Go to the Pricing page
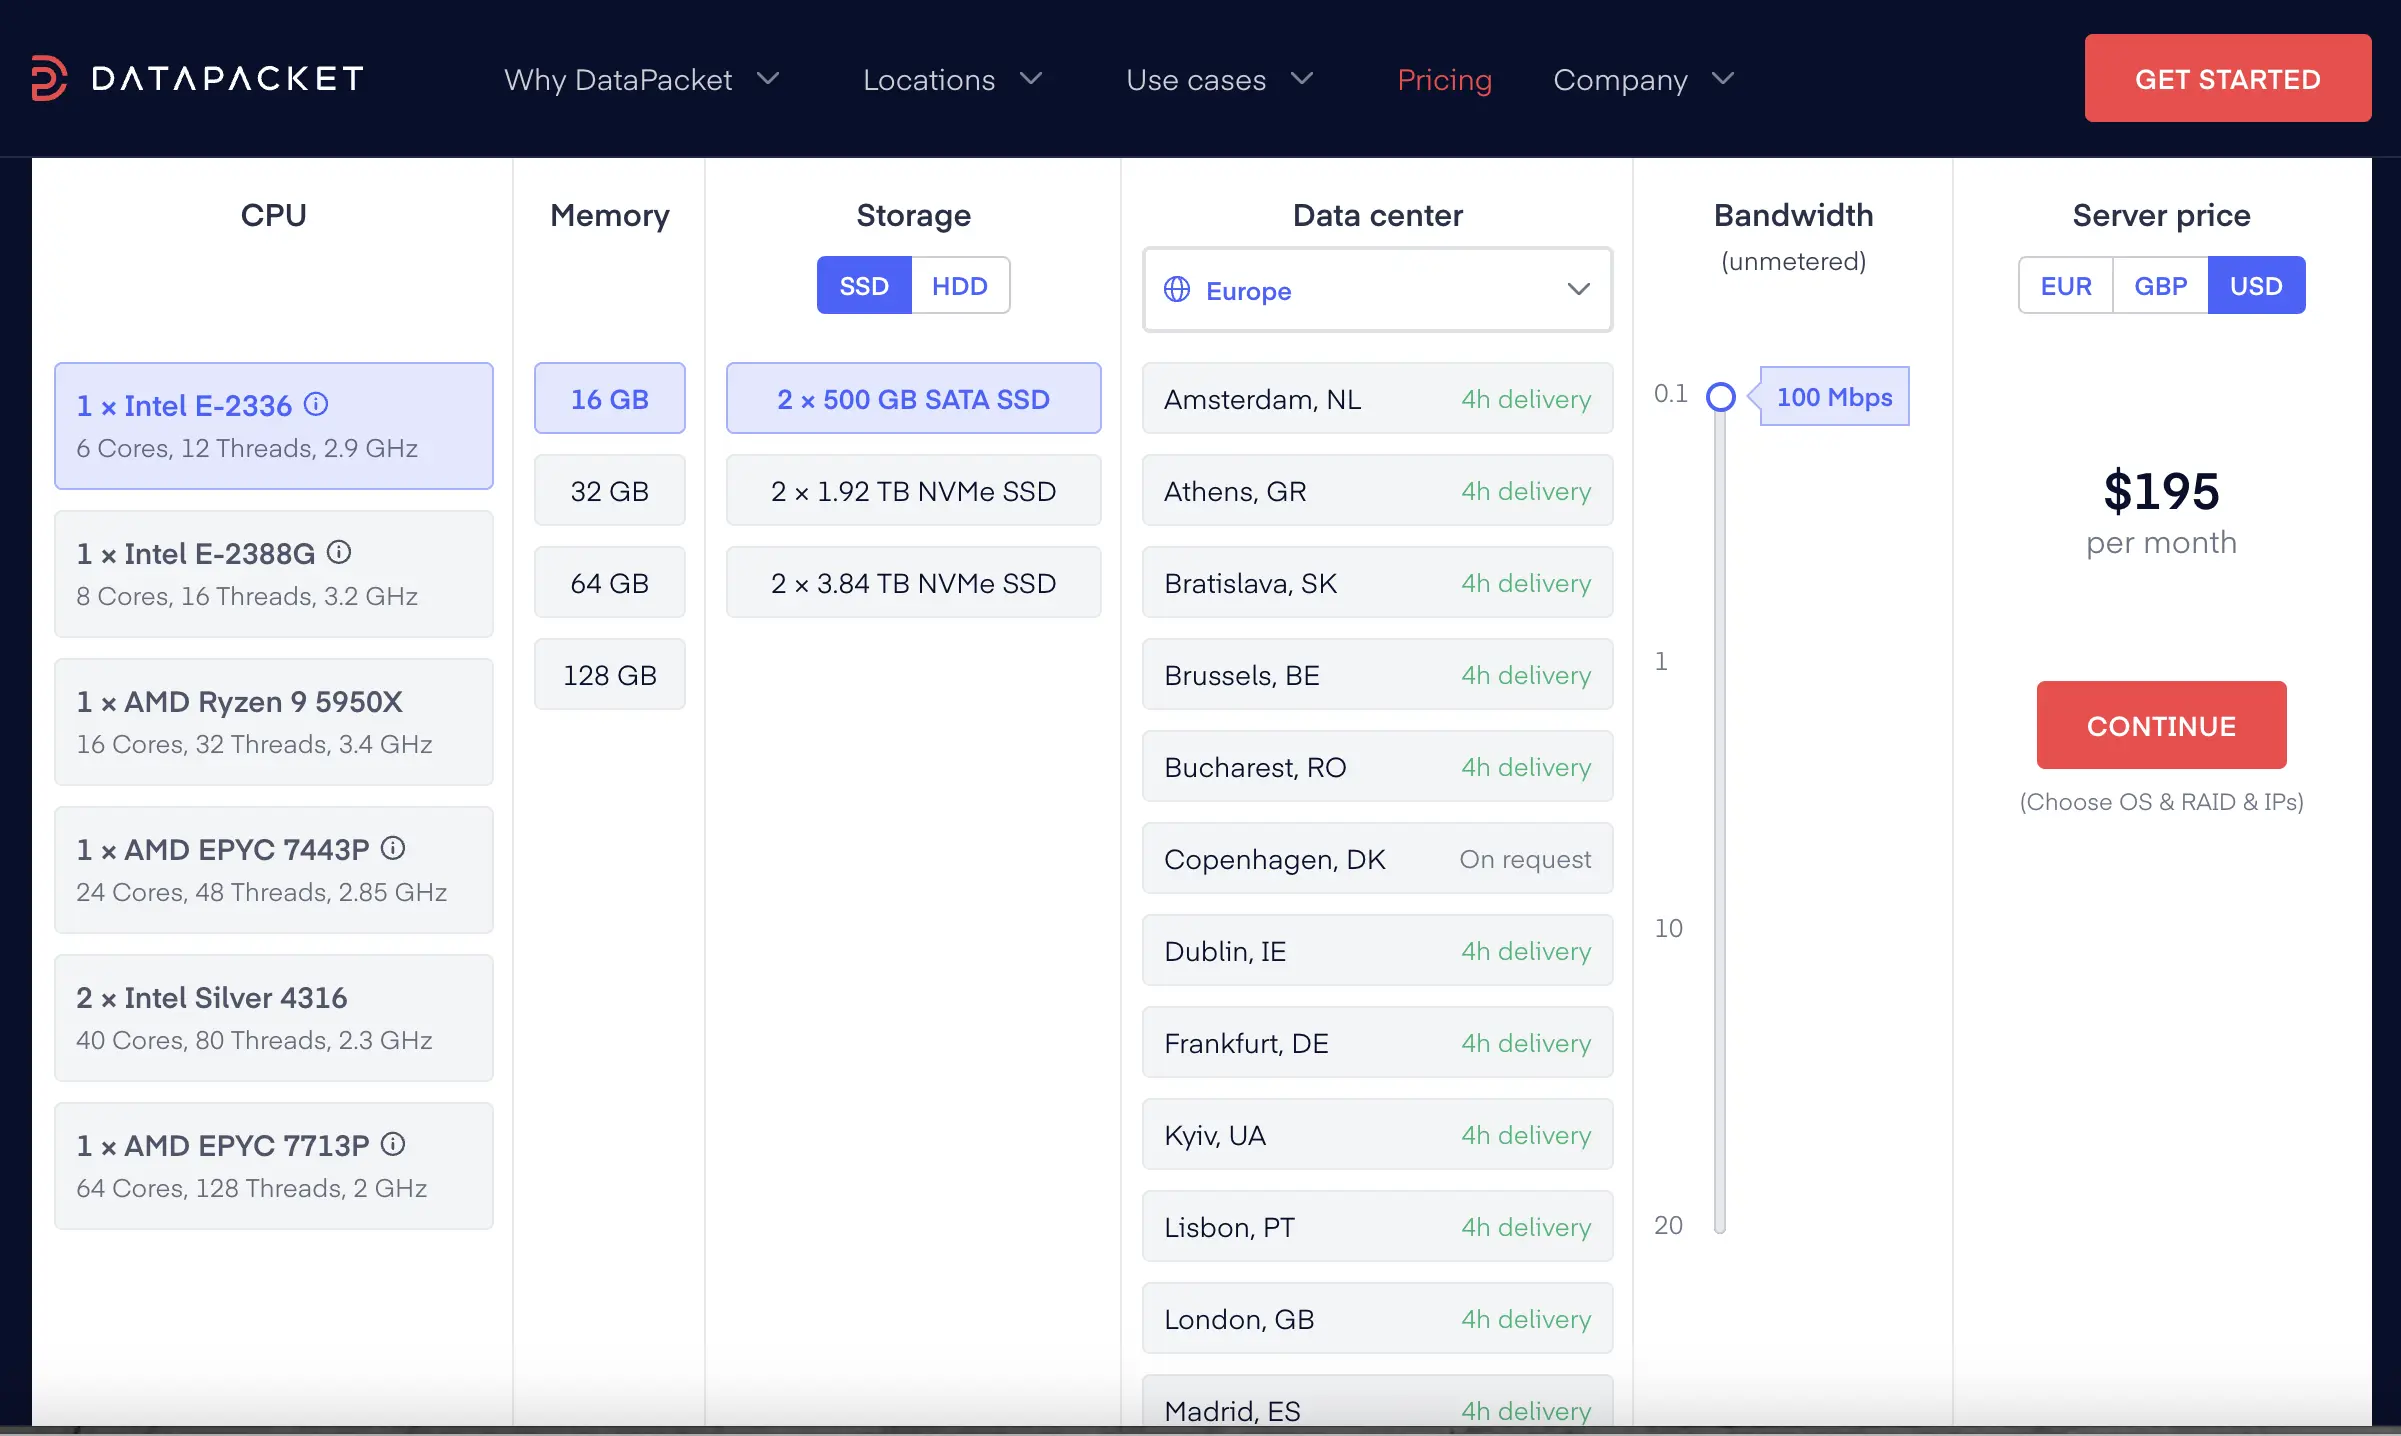 (1444, 79)
